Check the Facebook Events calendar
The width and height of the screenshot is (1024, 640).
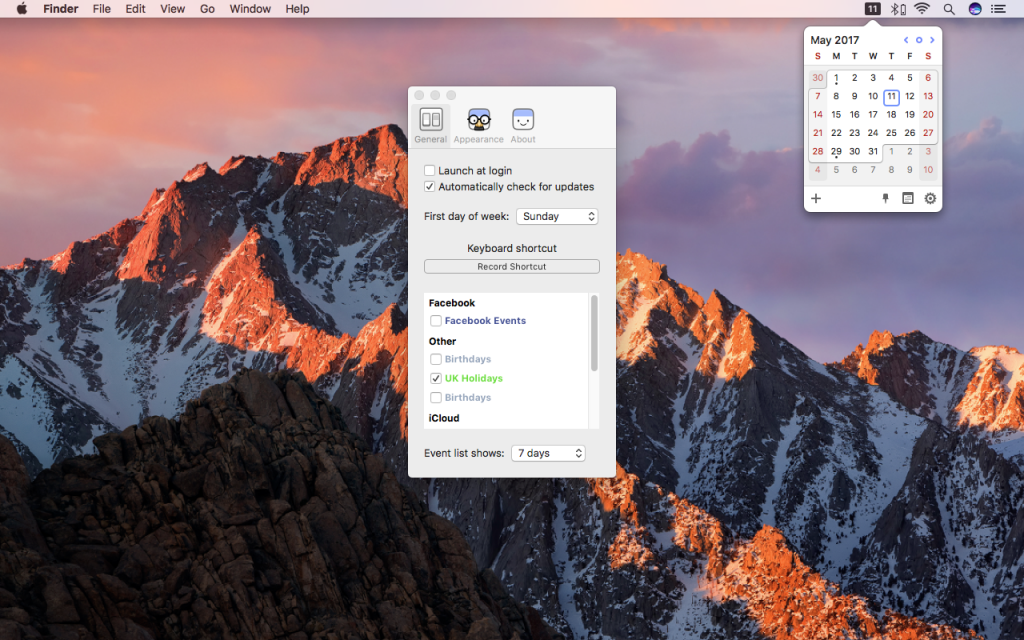click(436, 320)
